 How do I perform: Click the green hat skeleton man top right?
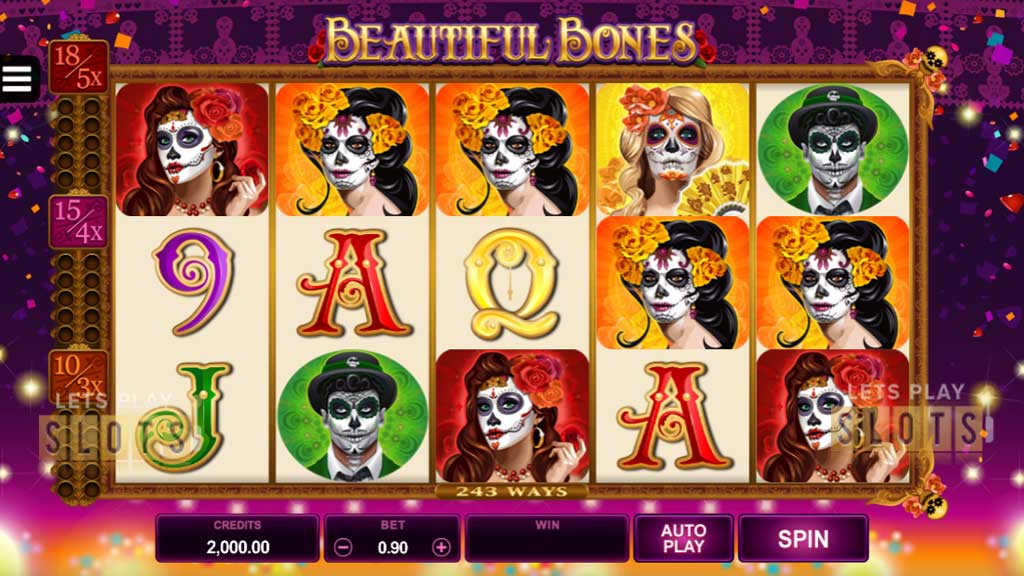[x=833, y=150]
